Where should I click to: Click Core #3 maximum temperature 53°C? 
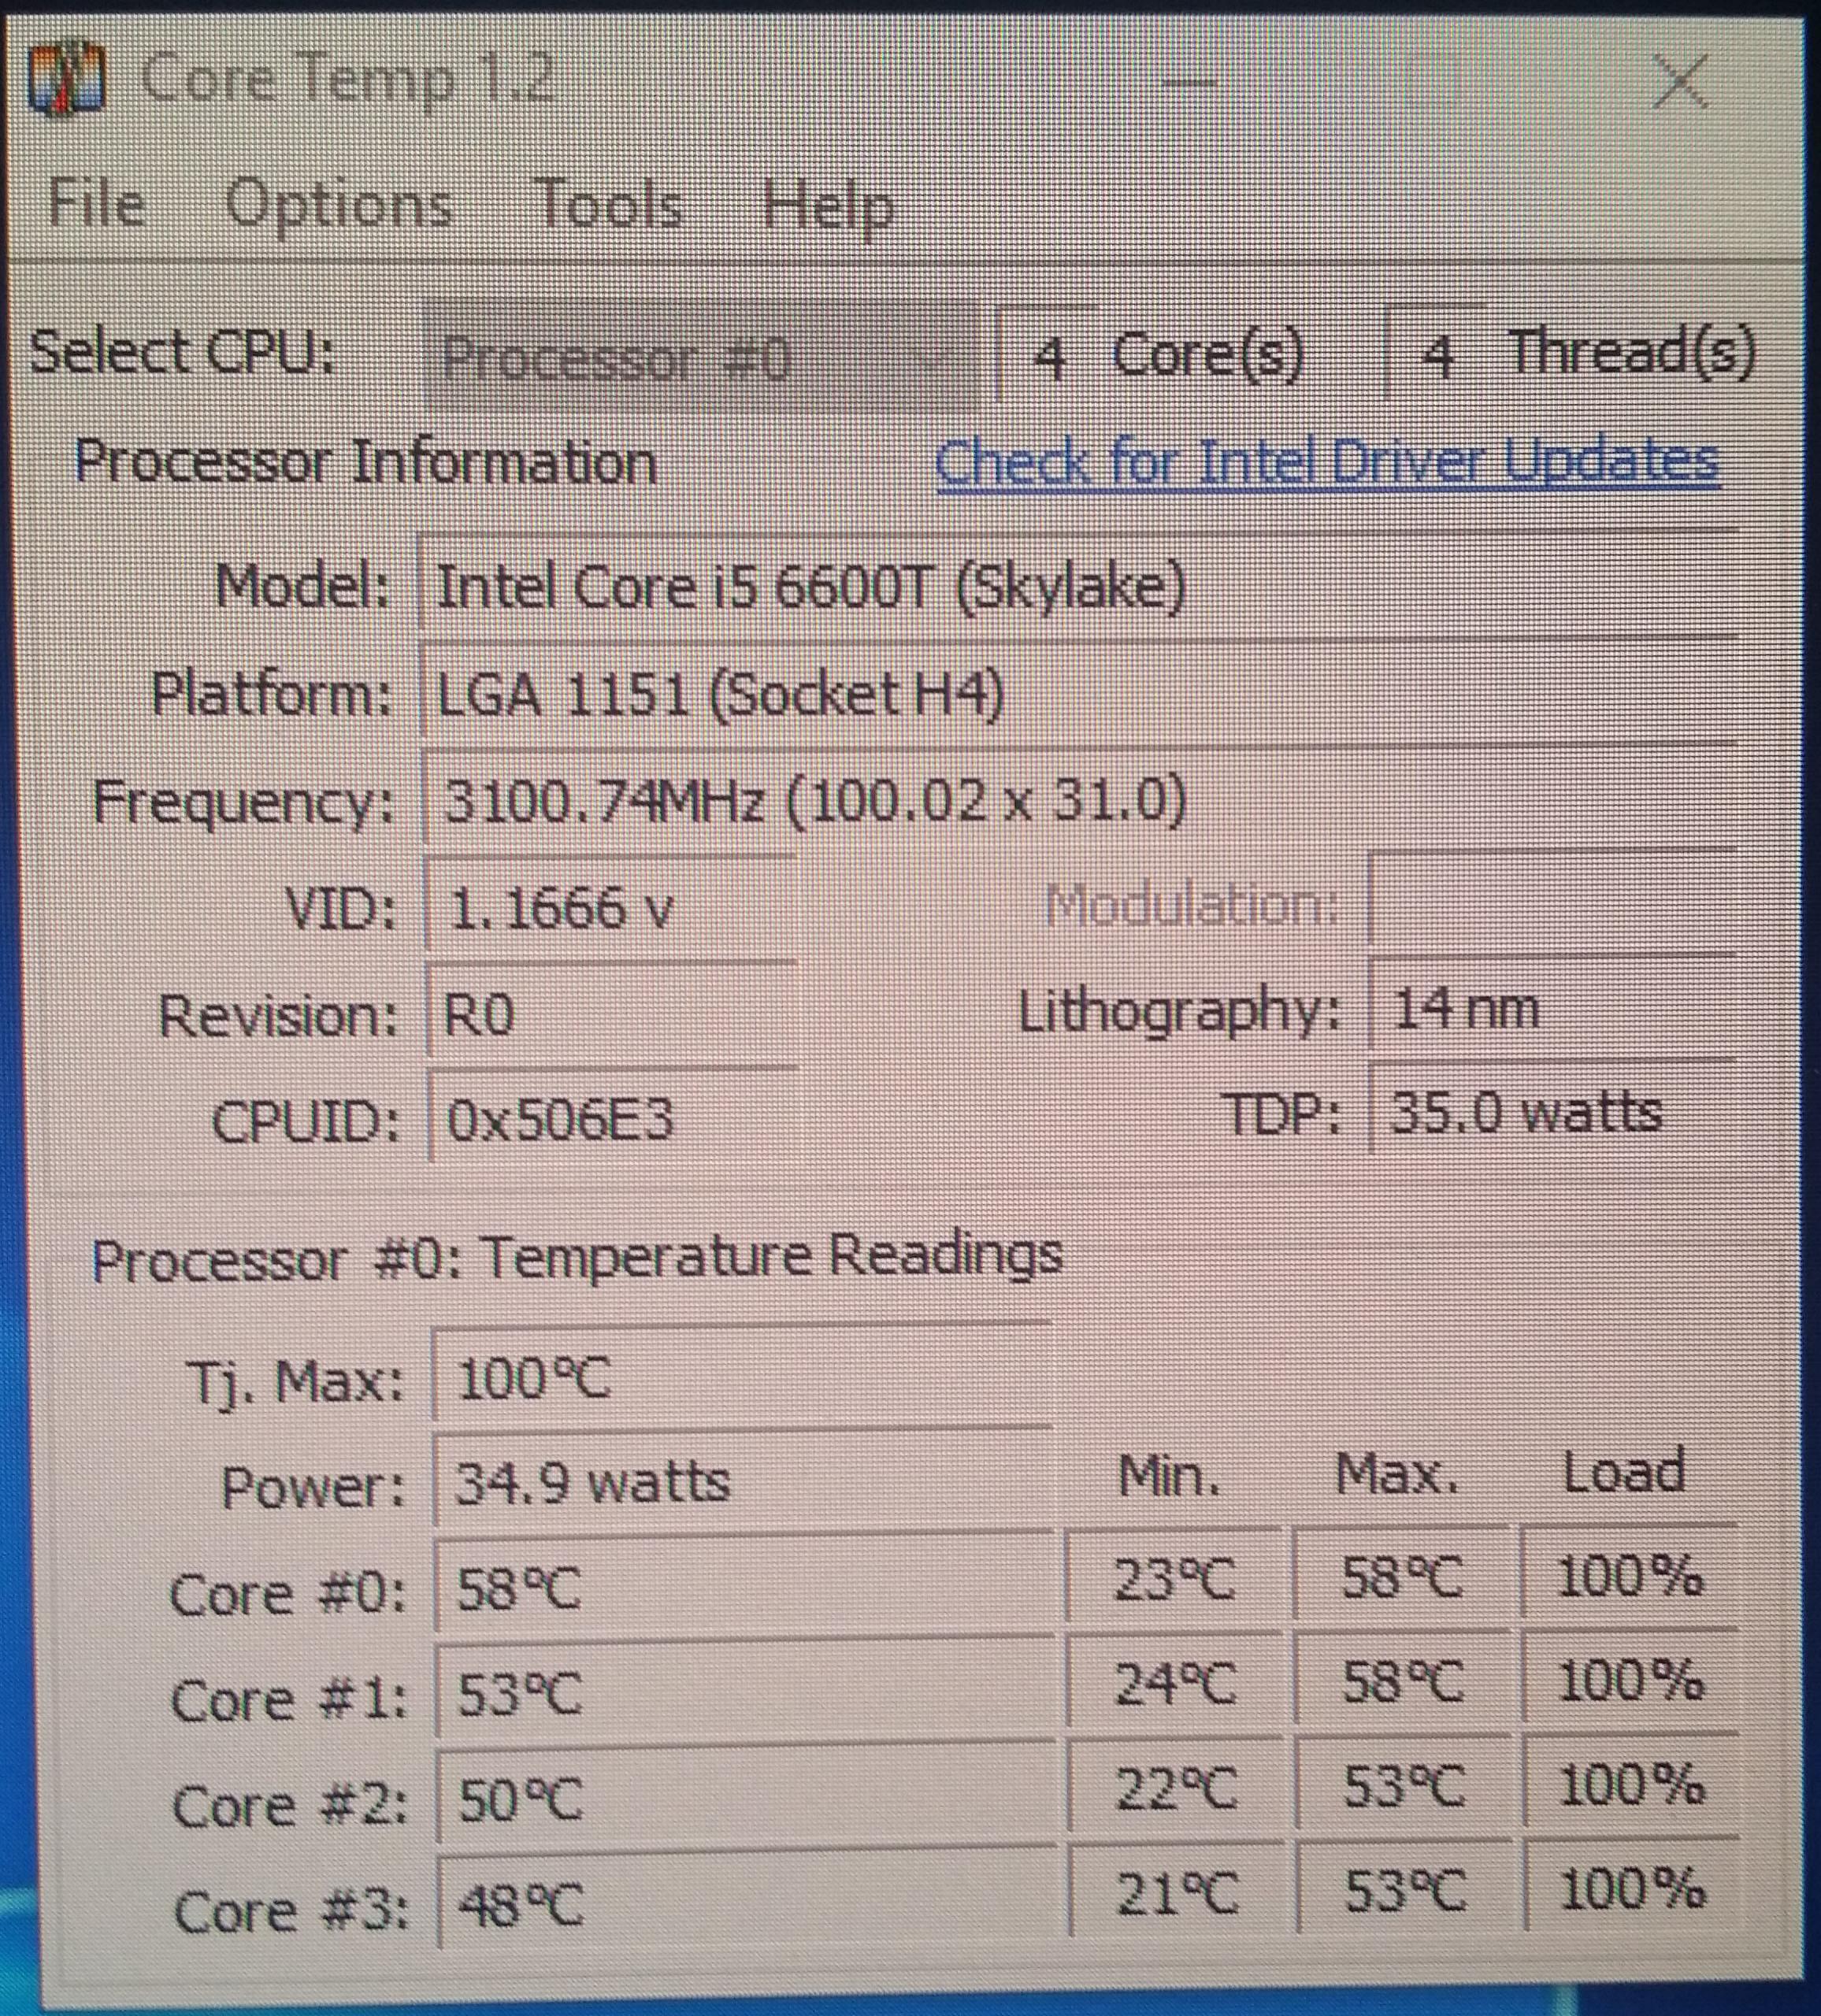1405,1891
